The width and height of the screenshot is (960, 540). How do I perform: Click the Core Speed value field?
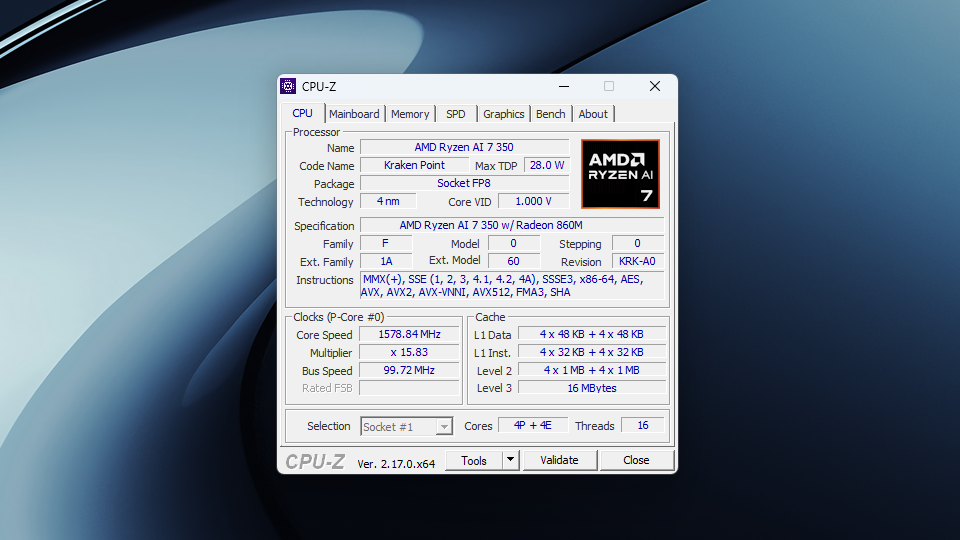pos(409,335)
